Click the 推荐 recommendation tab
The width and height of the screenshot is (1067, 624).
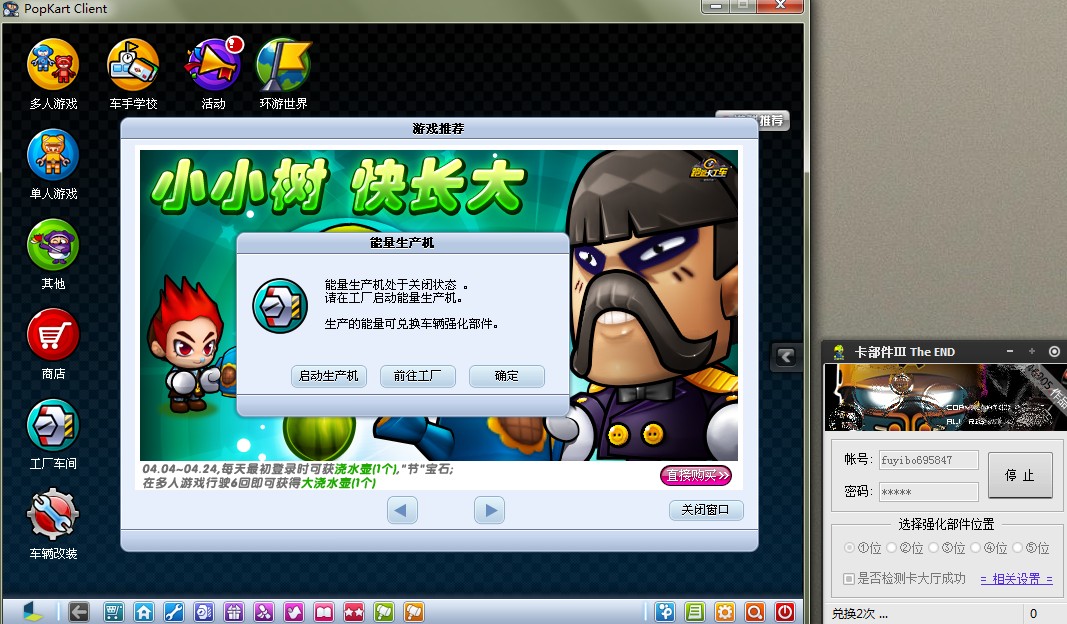(770, 120)
